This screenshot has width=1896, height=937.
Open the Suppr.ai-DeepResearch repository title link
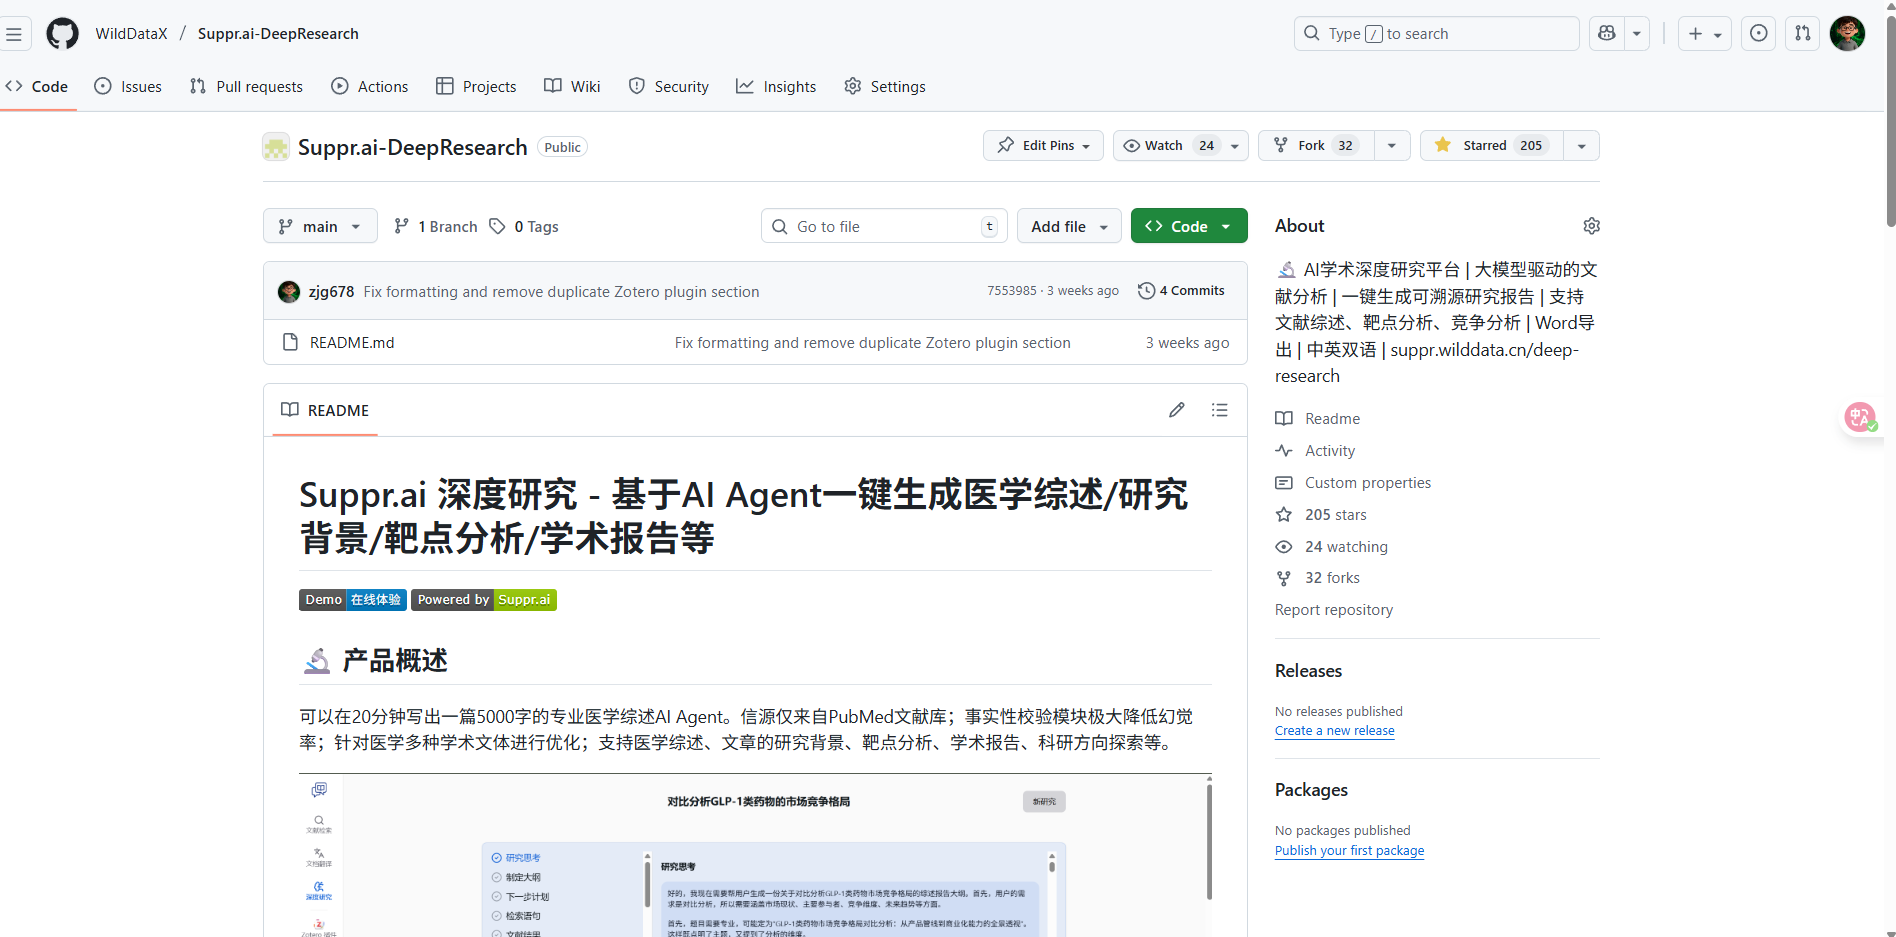click(412, 148)
